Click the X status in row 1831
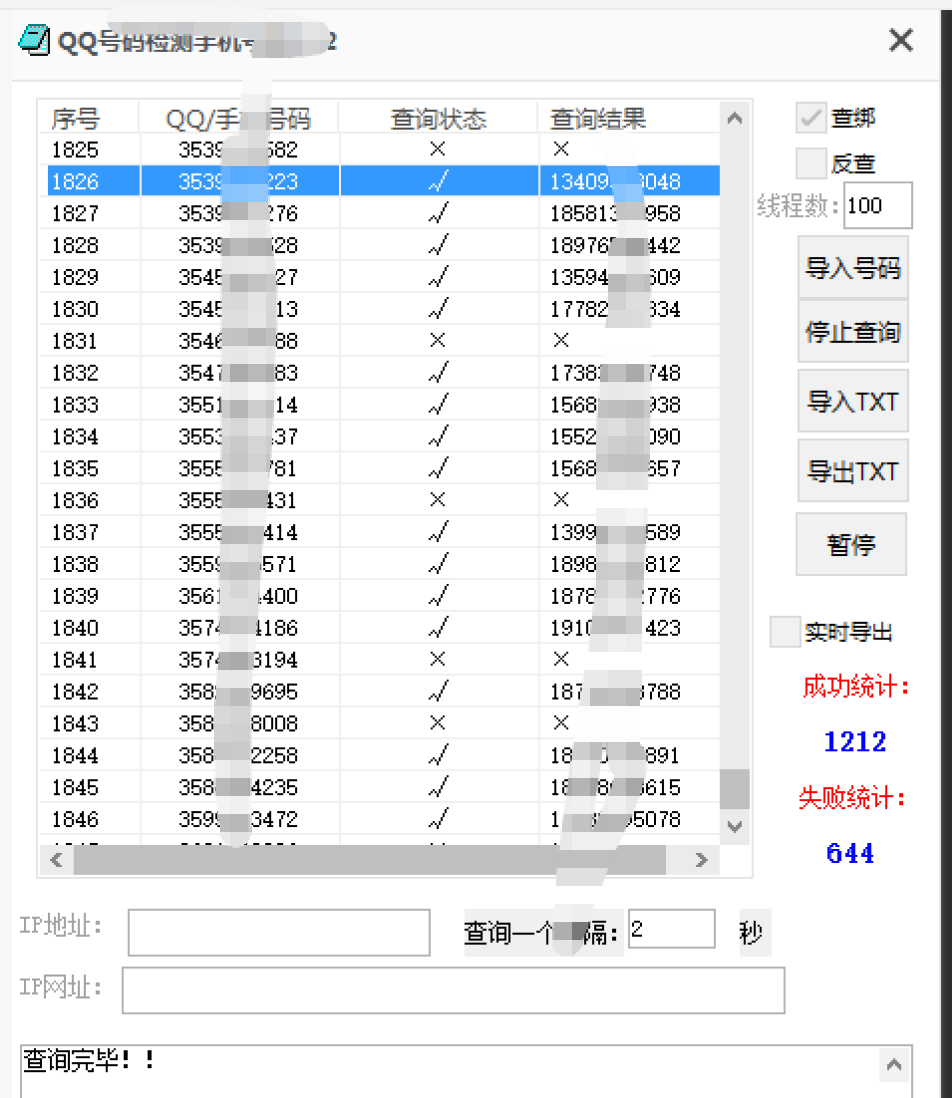The width and height of the screenshot is (952, 1098). (x=438, y=340)
